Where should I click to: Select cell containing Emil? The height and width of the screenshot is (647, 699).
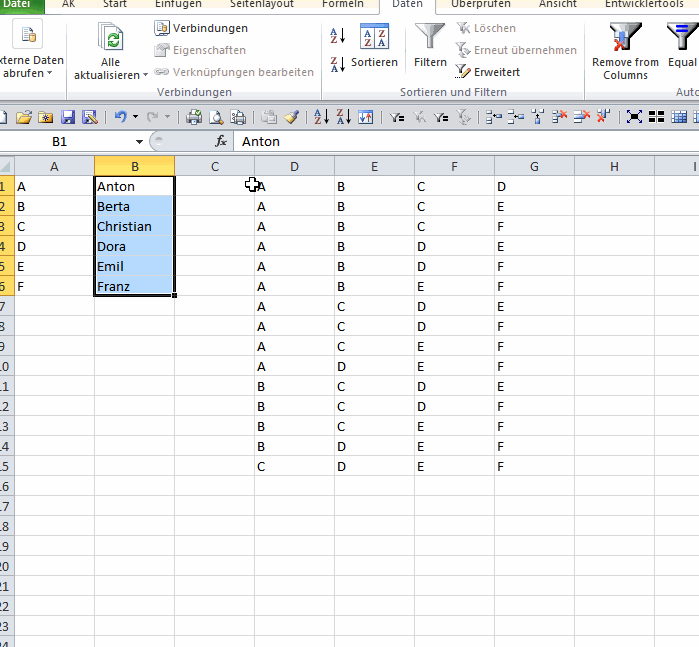134,266
